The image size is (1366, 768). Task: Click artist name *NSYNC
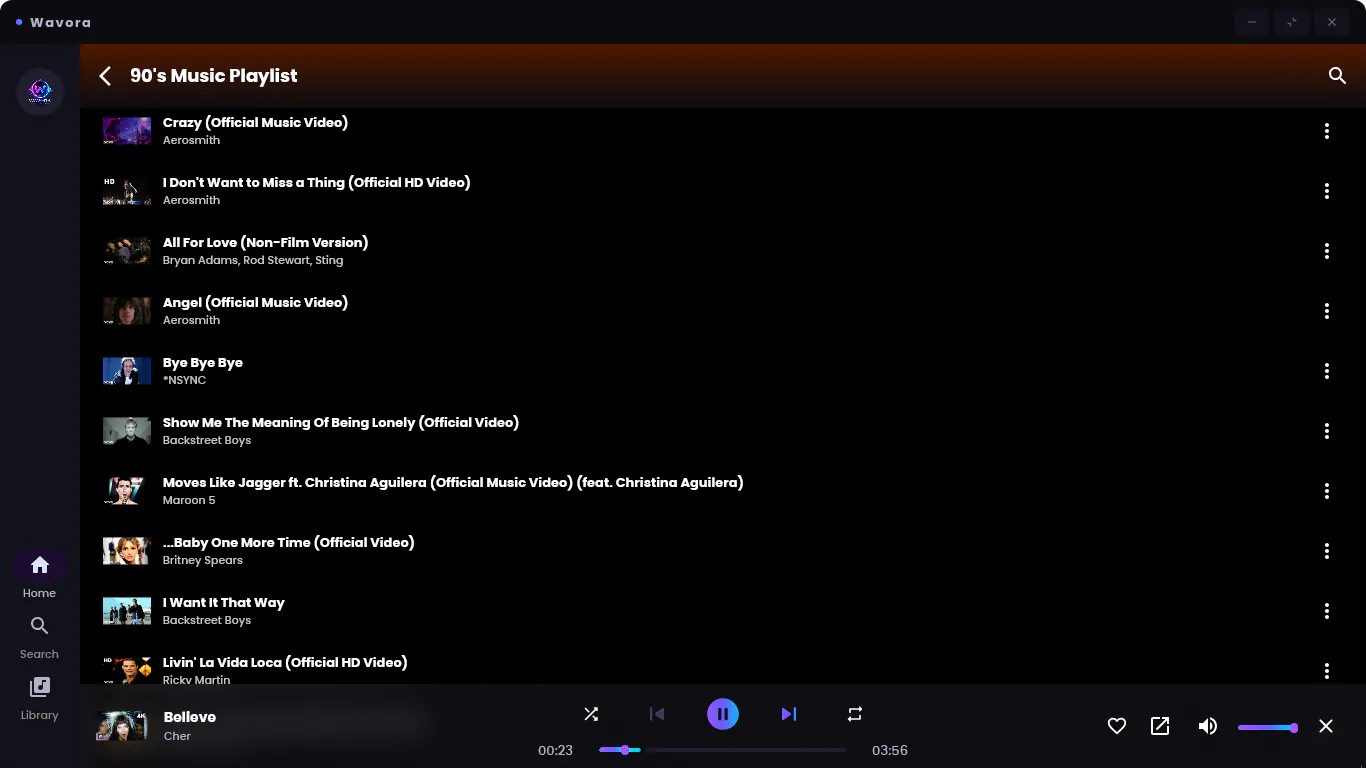click(x=184, y=380)
